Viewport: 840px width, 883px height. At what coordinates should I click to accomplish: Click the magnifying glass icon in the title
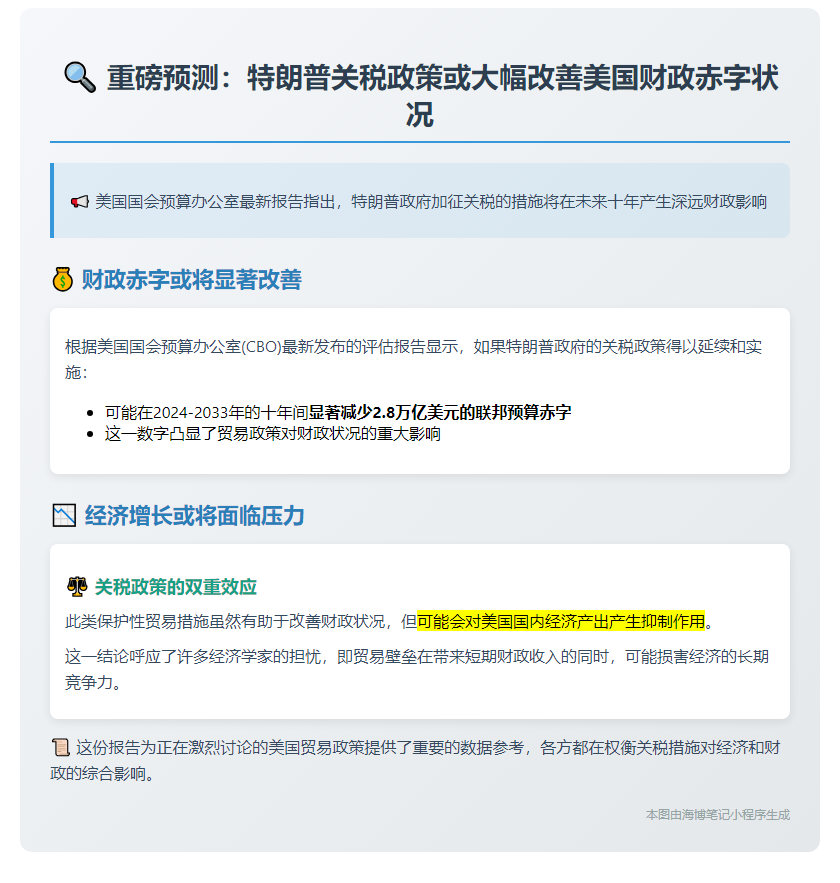[79, 76]
